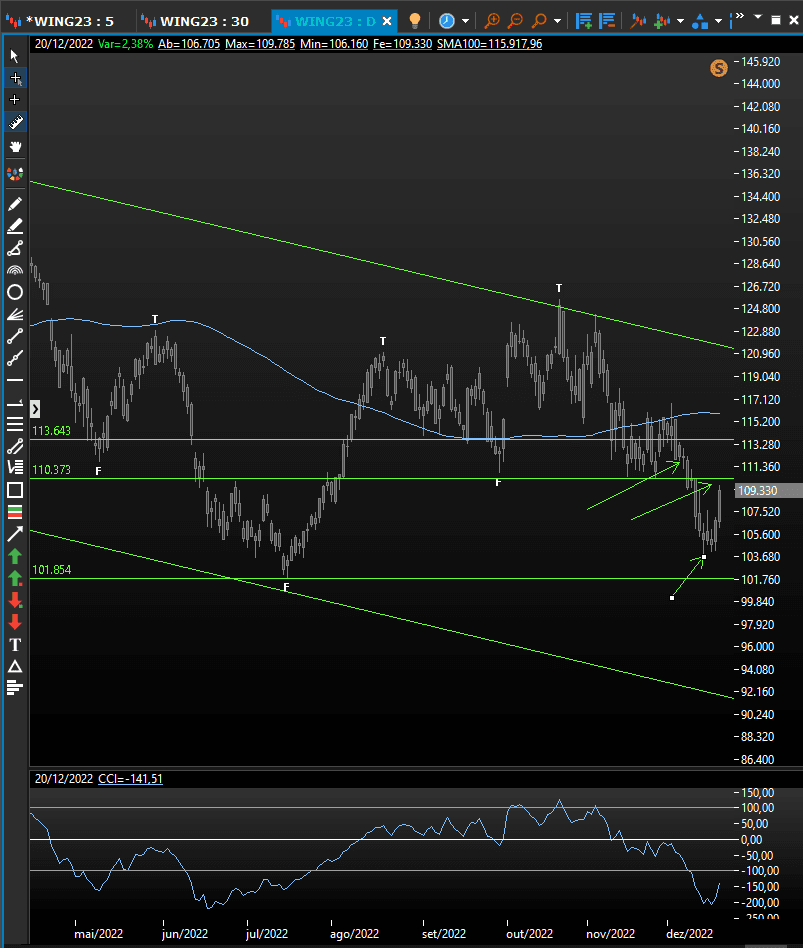This screenshot has width=803, height=948.
Task: Select the three-point line tool
Action: click(15, 358)
